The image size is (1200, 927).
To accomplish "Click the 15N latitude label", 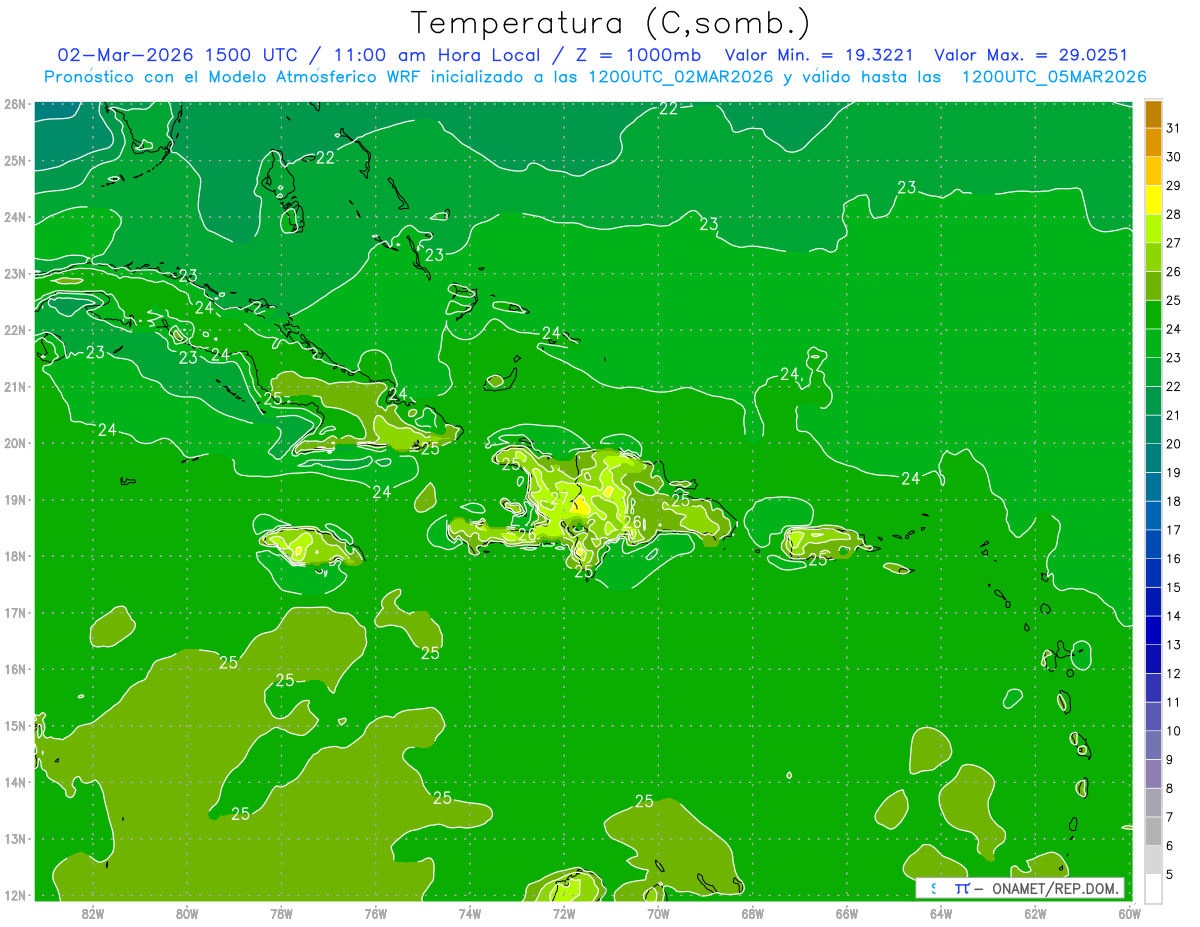I will click(14, 725).
